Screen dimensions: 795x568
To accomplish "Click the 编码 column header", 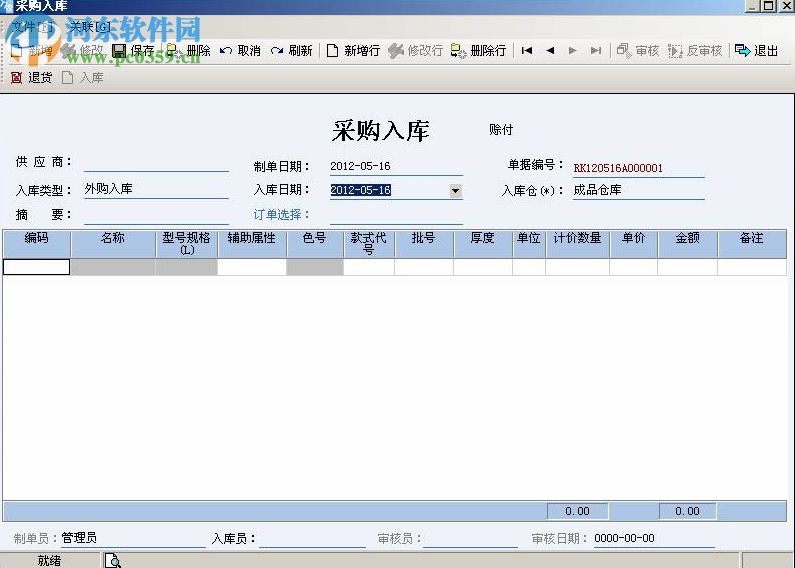I will (37, 243).
